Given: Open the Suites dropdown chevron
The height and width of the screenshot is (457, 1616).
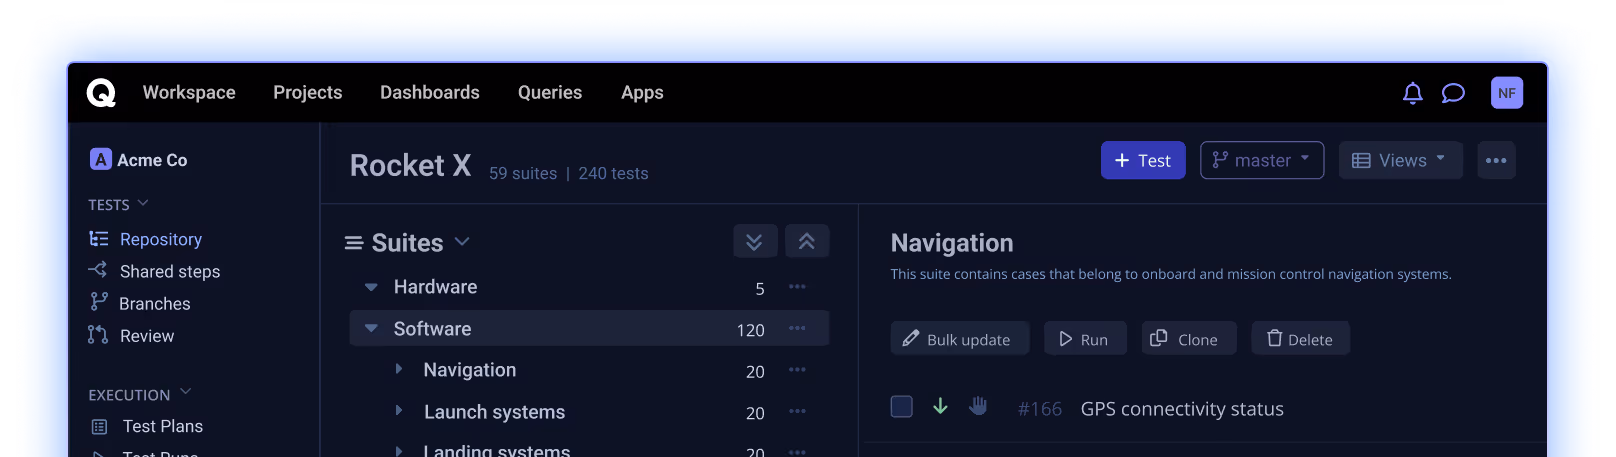Looking at the screenshot, I should click(x=462, y=242).
